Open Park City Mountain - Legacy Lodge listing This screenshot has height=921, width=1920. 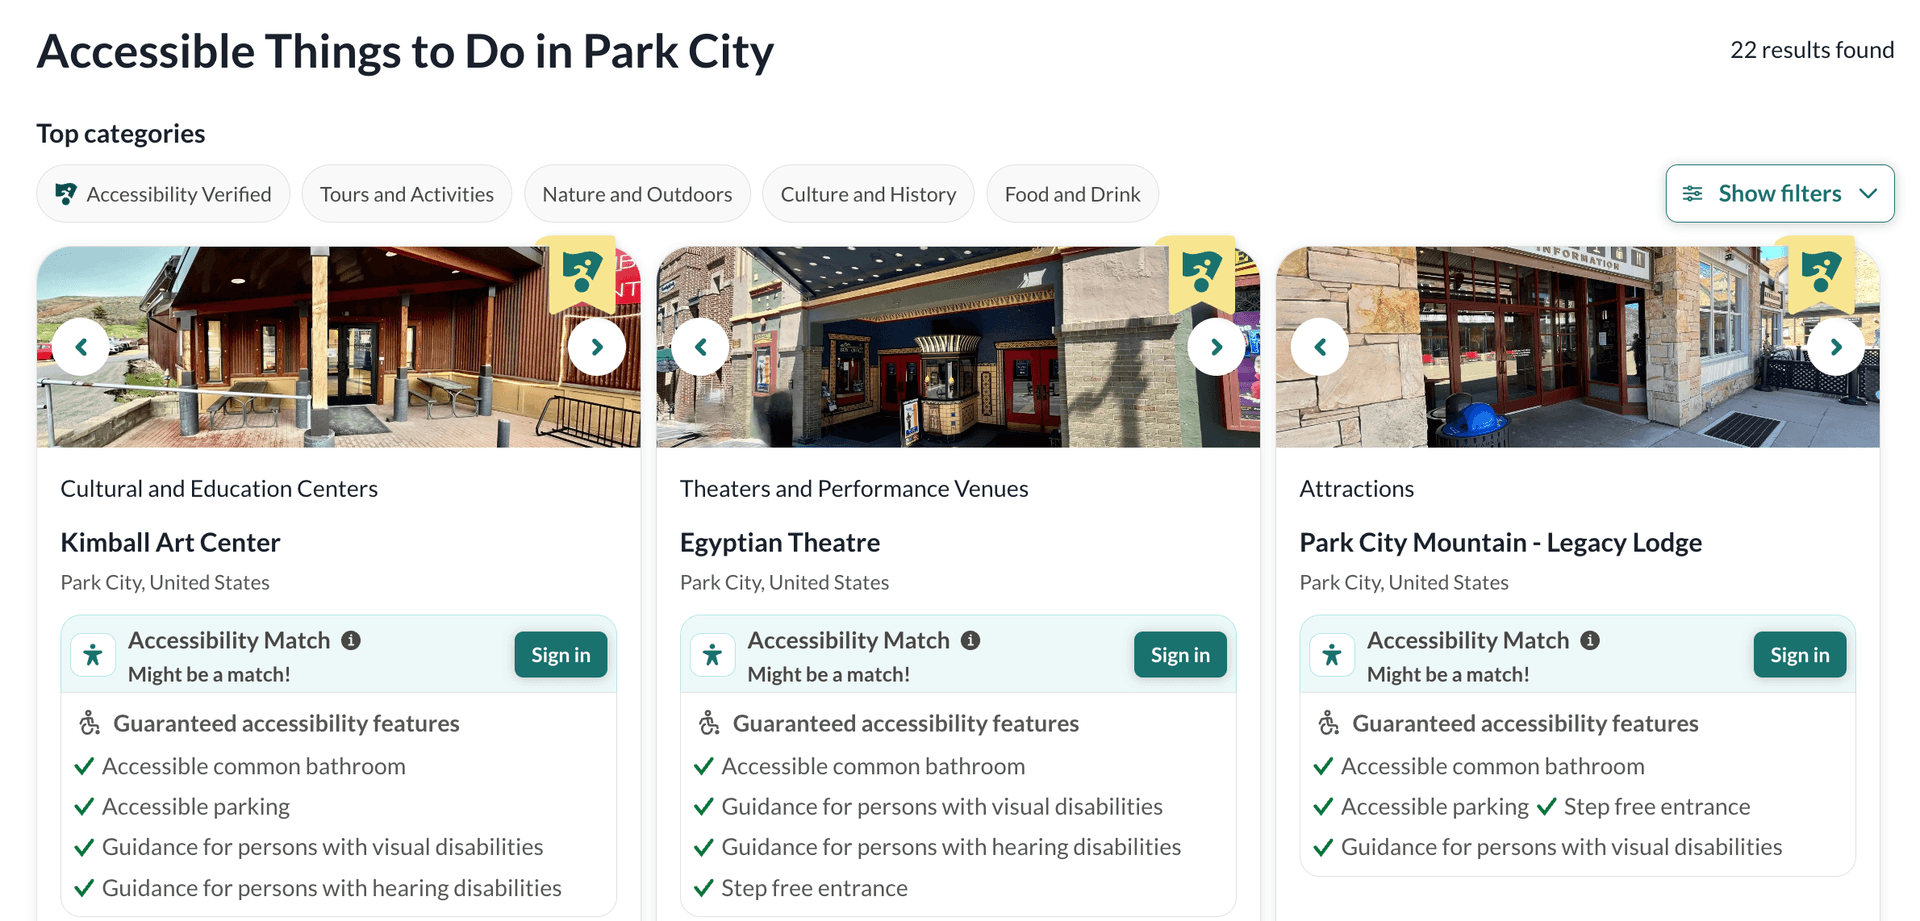1500,543
